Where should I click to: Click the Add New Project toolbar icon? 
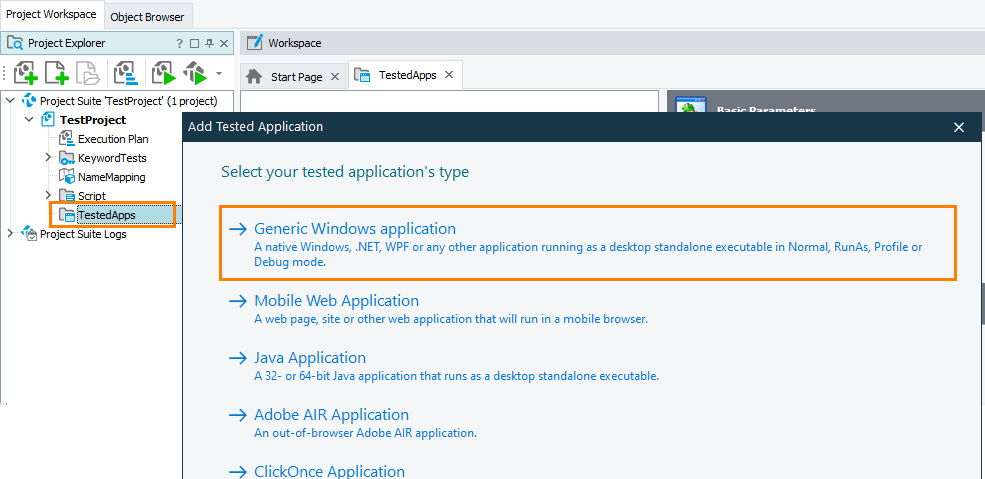tap(26, 74)
